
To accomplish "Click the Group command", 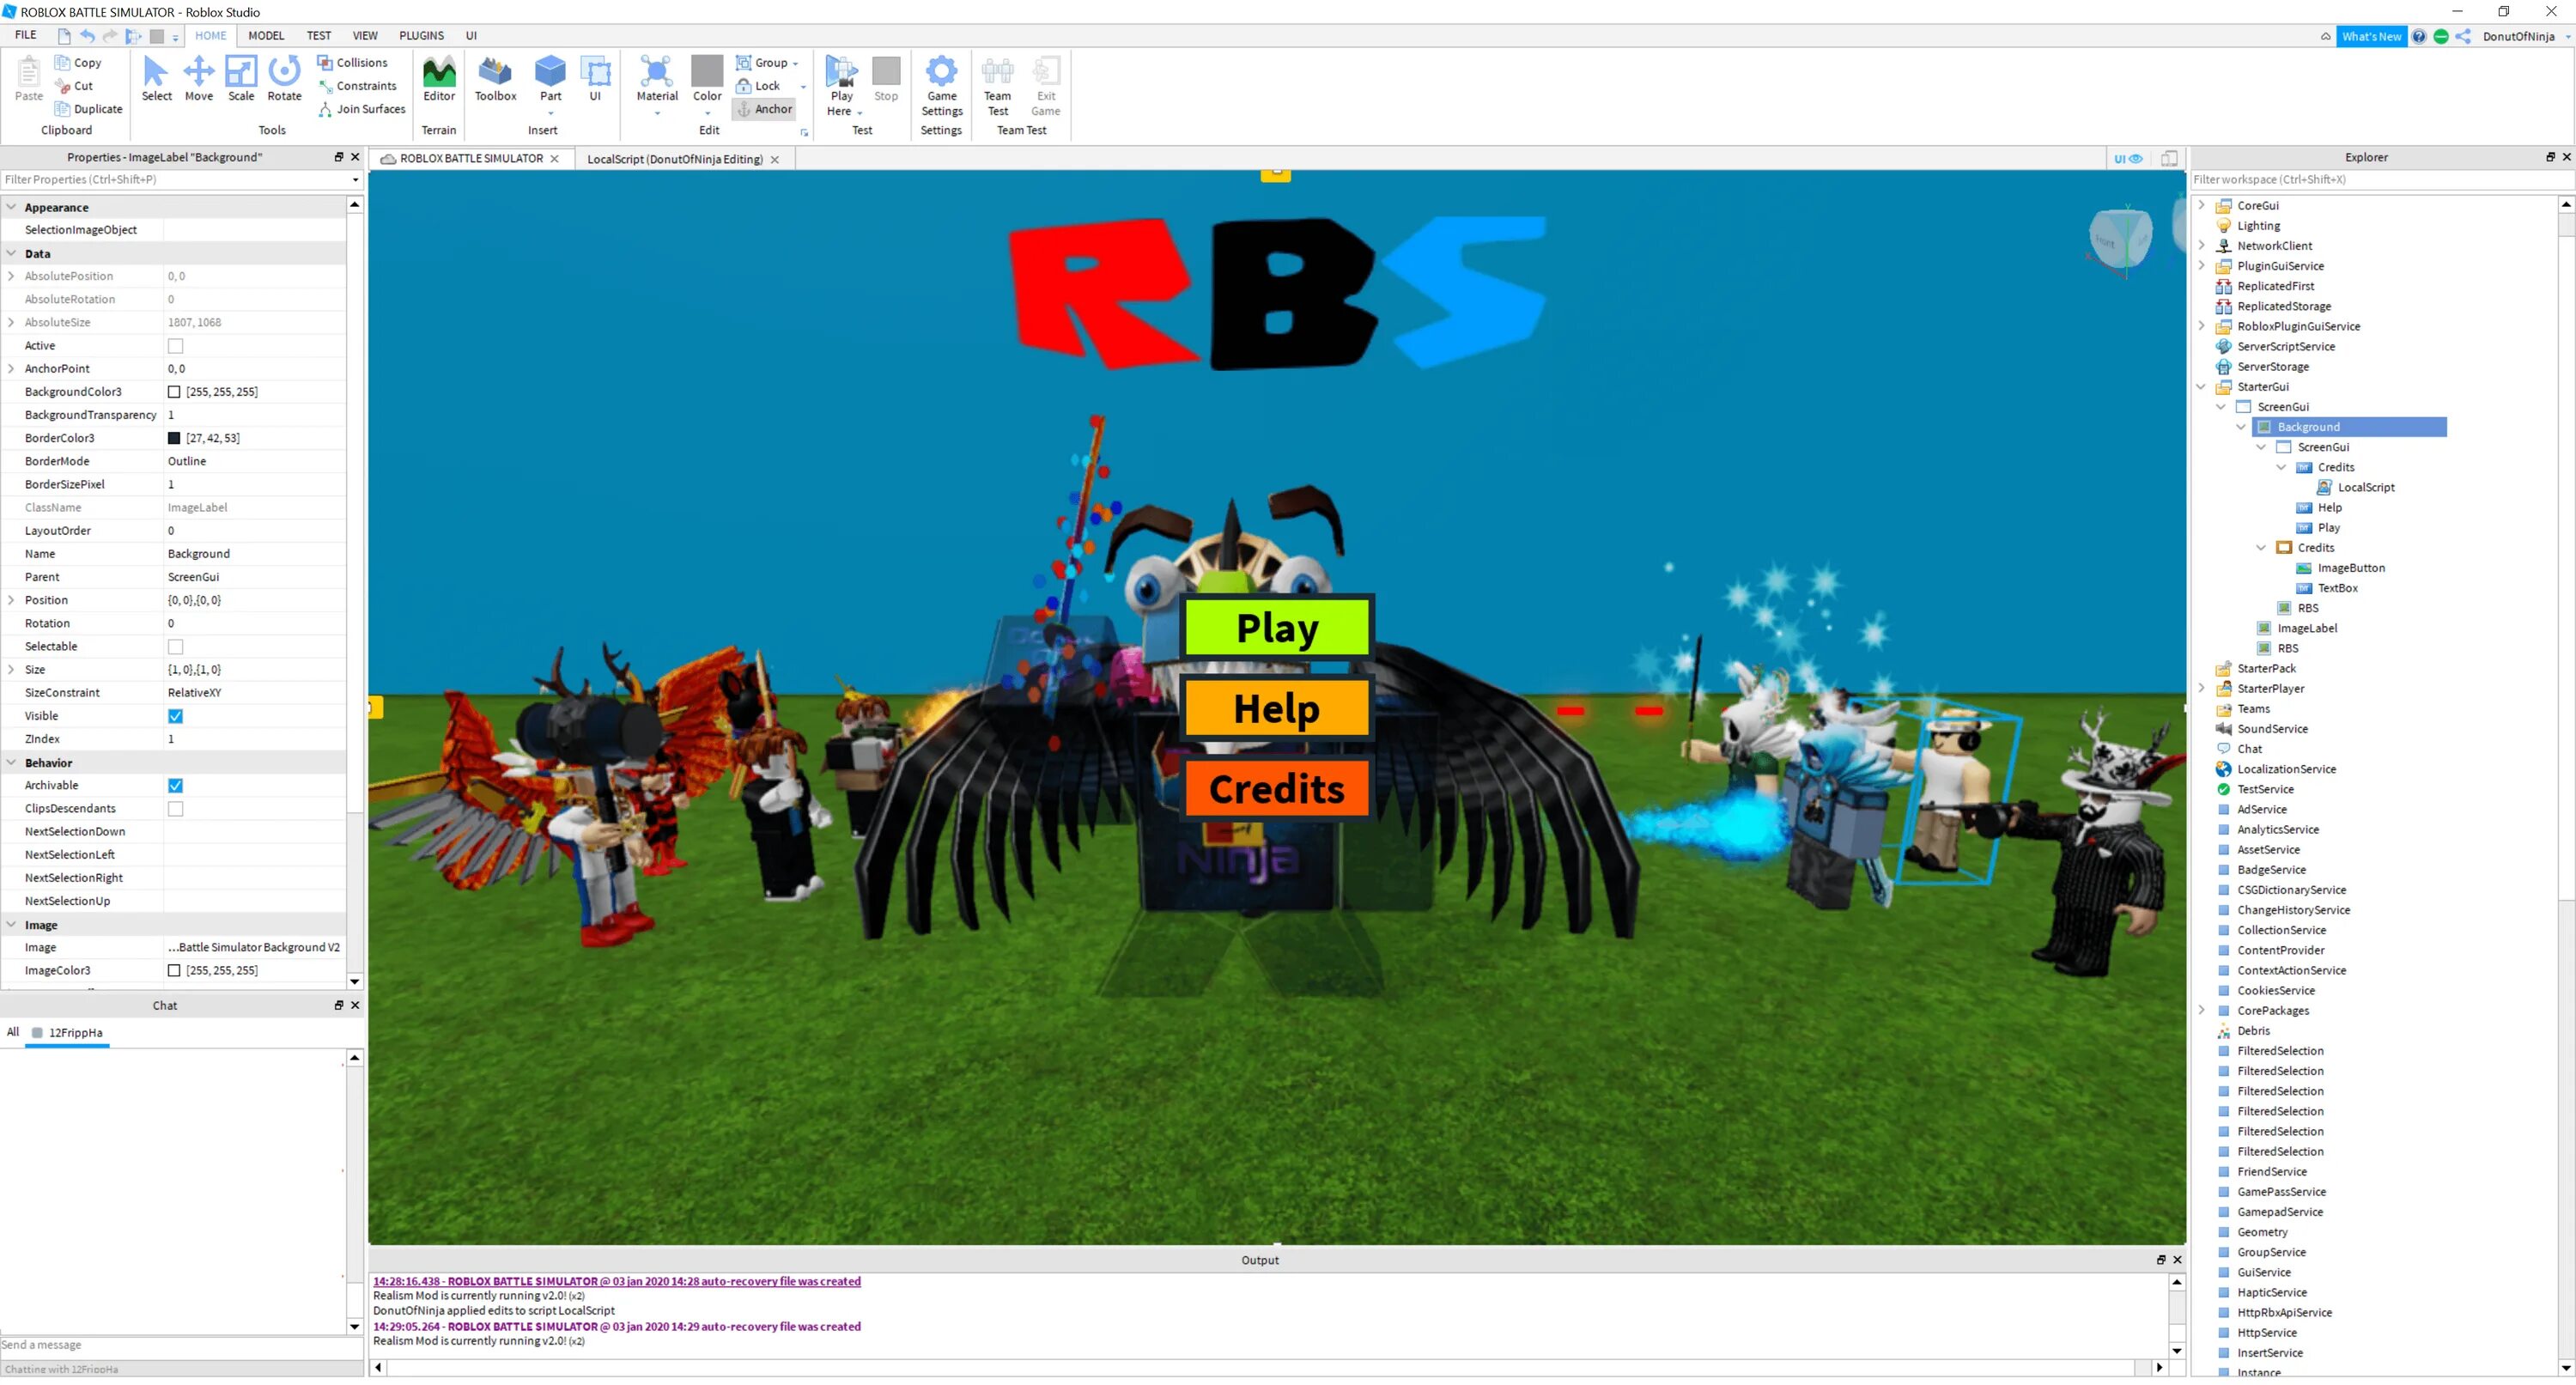I will [762, 62].
